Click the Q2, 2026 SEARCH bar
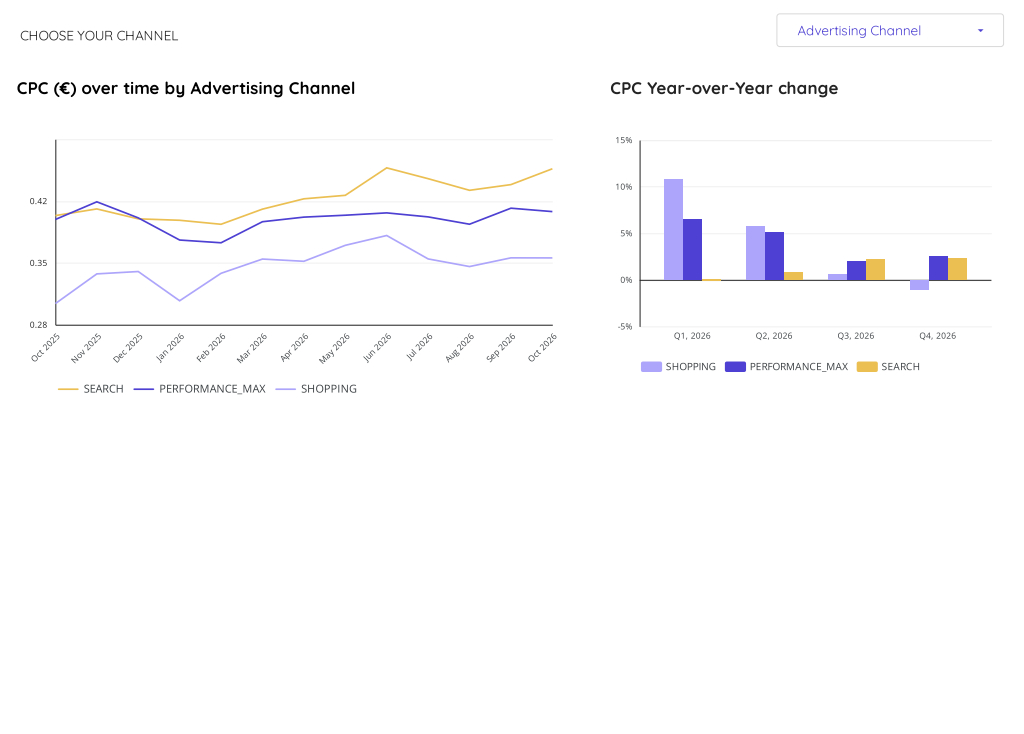The image size is (1024, 734). (793, 276)
